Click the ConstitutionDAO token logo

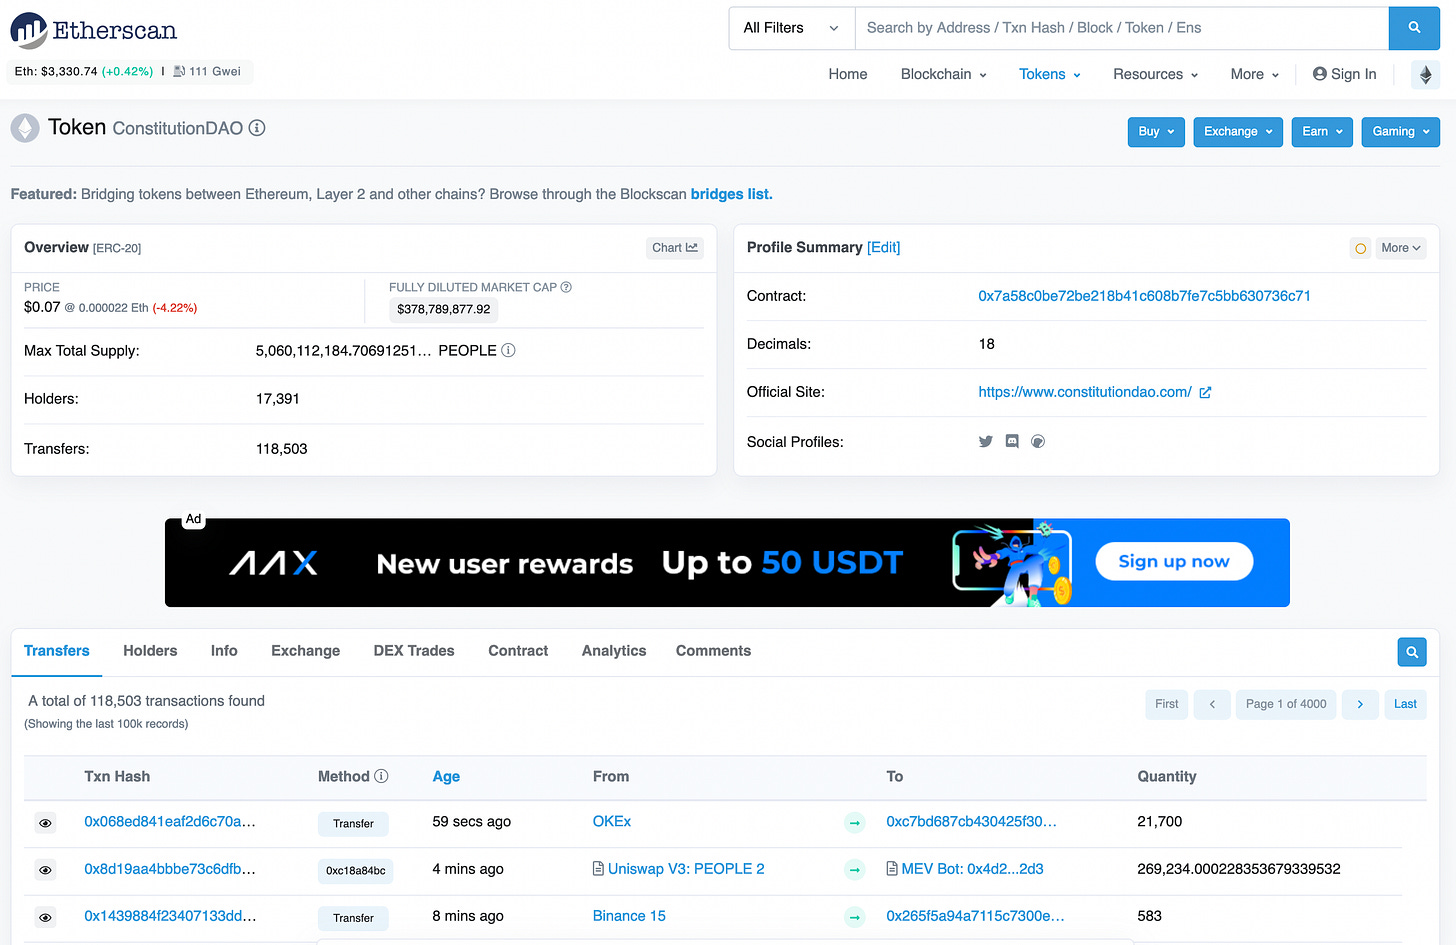coord(25,128)
